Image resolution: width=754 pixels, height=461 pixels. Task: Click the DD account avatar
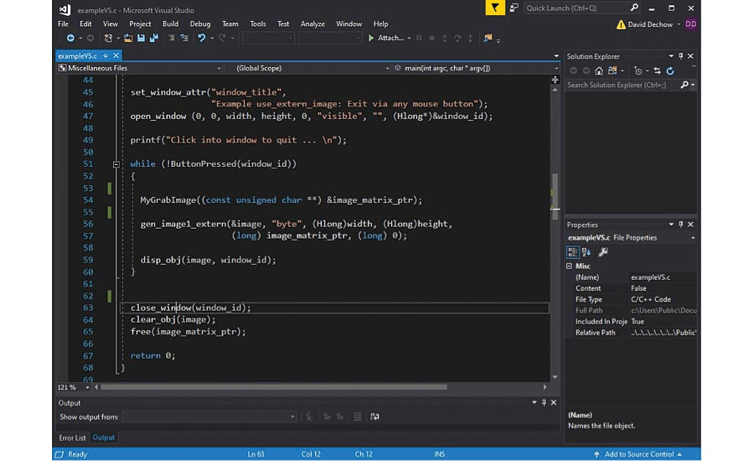691,24
